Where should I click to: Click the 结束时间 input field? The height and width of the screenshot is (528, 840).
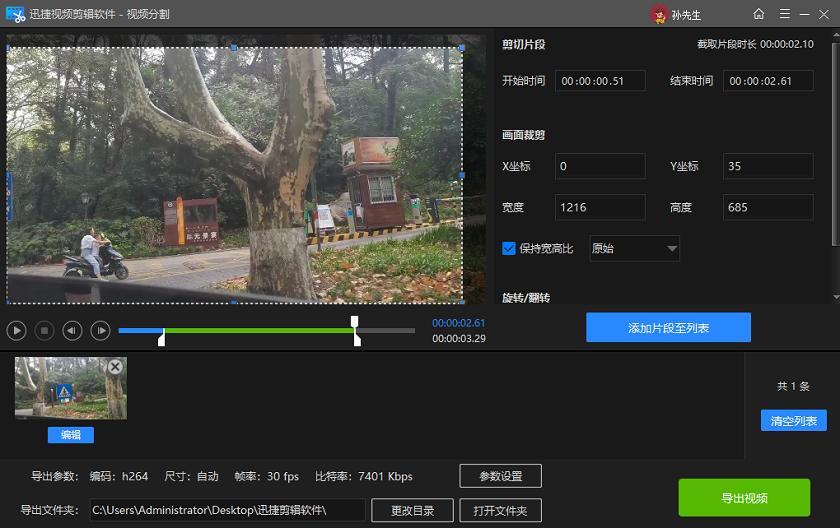[x=768, y=81]
